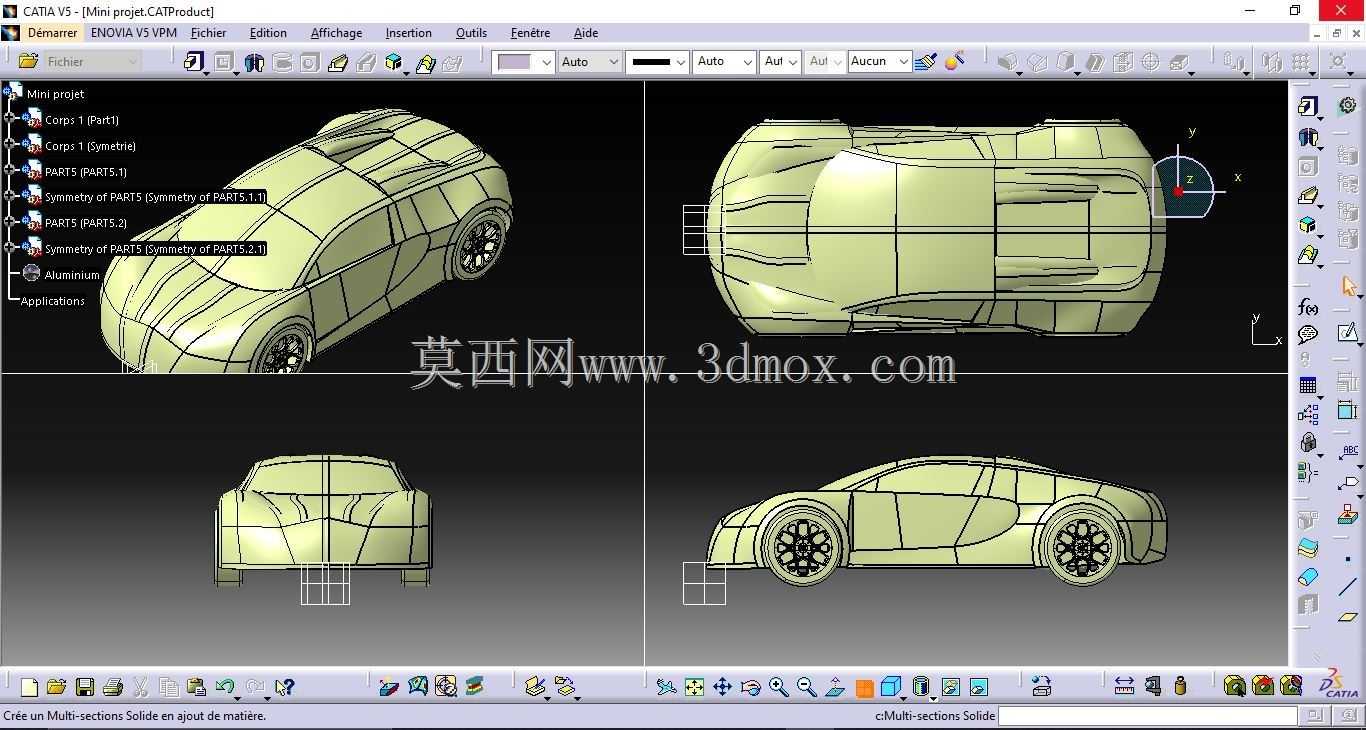This screenshot has height=730, width=1366.
Task: Create a Line using the line icon
Action: (x=1348, y=587)
